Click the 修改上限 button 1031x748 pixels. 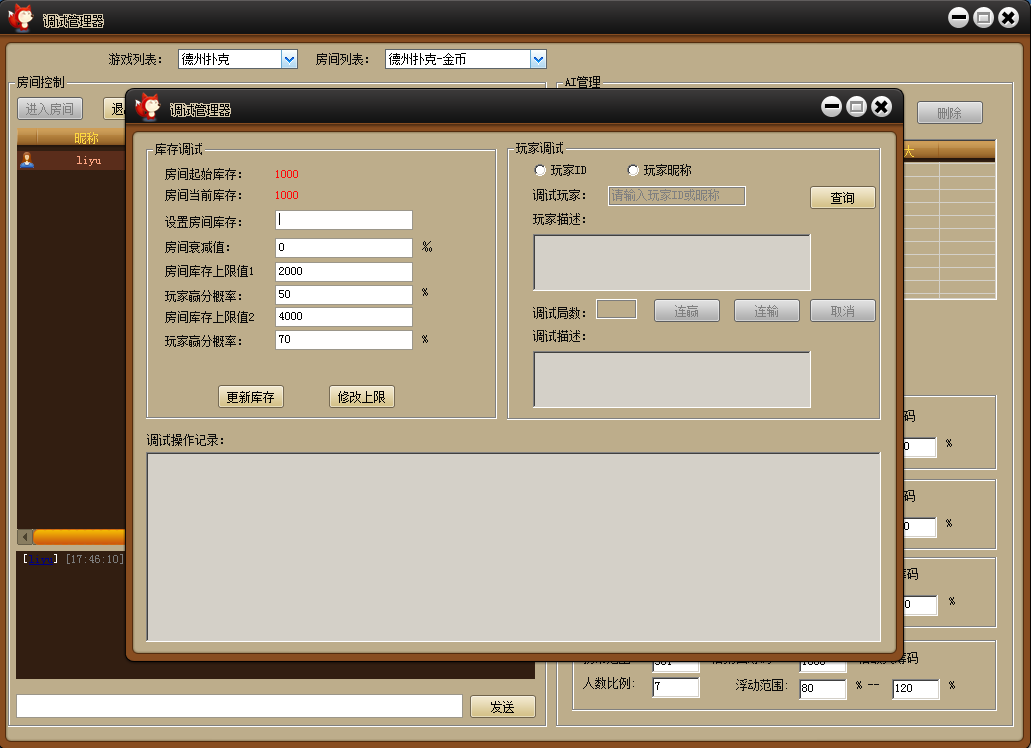[x=362, y=397]
